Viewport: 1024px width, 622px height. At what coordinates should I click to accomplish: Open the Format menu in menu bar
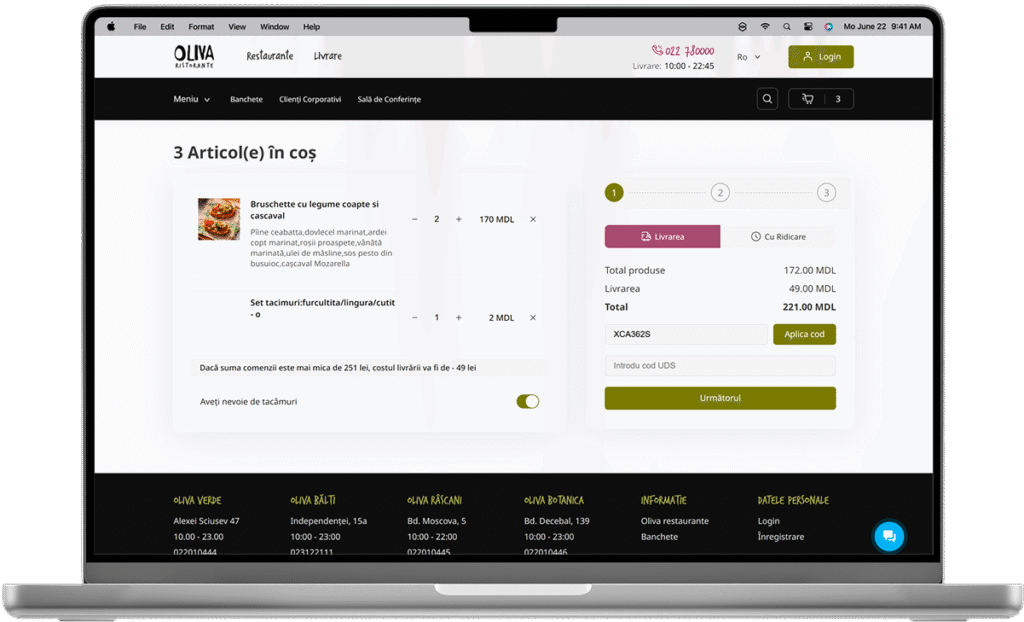pos(201,27)
